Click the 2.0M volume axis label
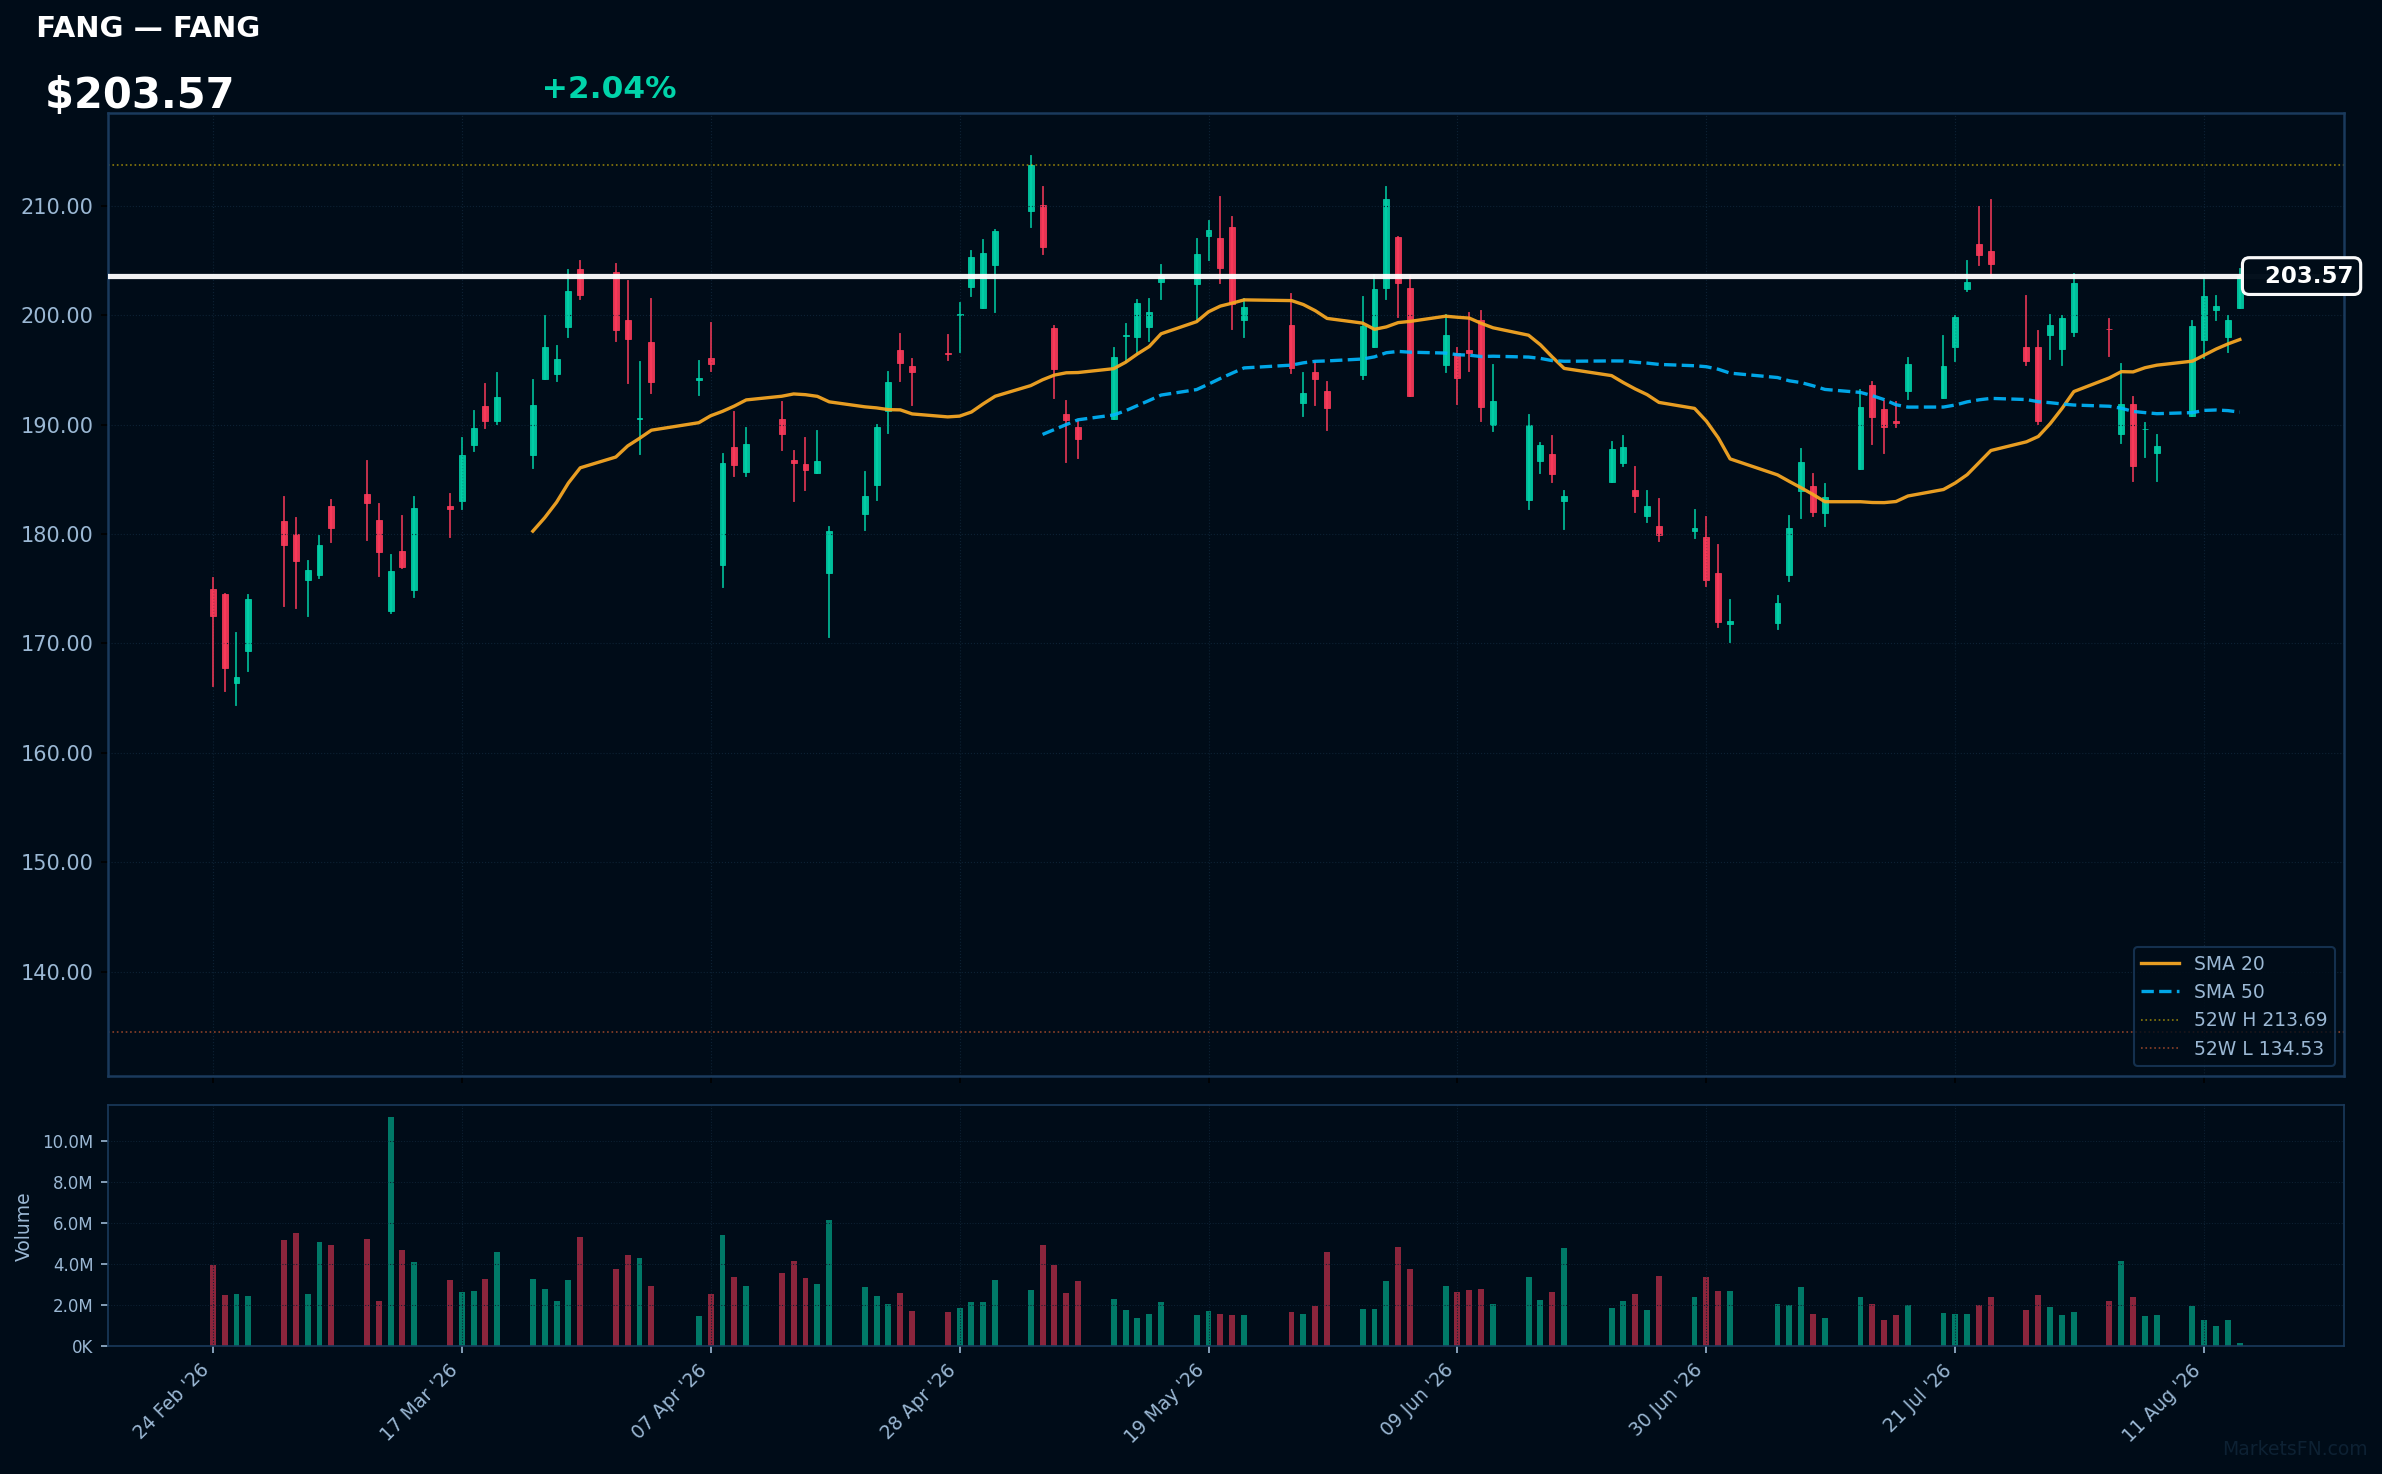2382x1474 pixels. 73,1306
